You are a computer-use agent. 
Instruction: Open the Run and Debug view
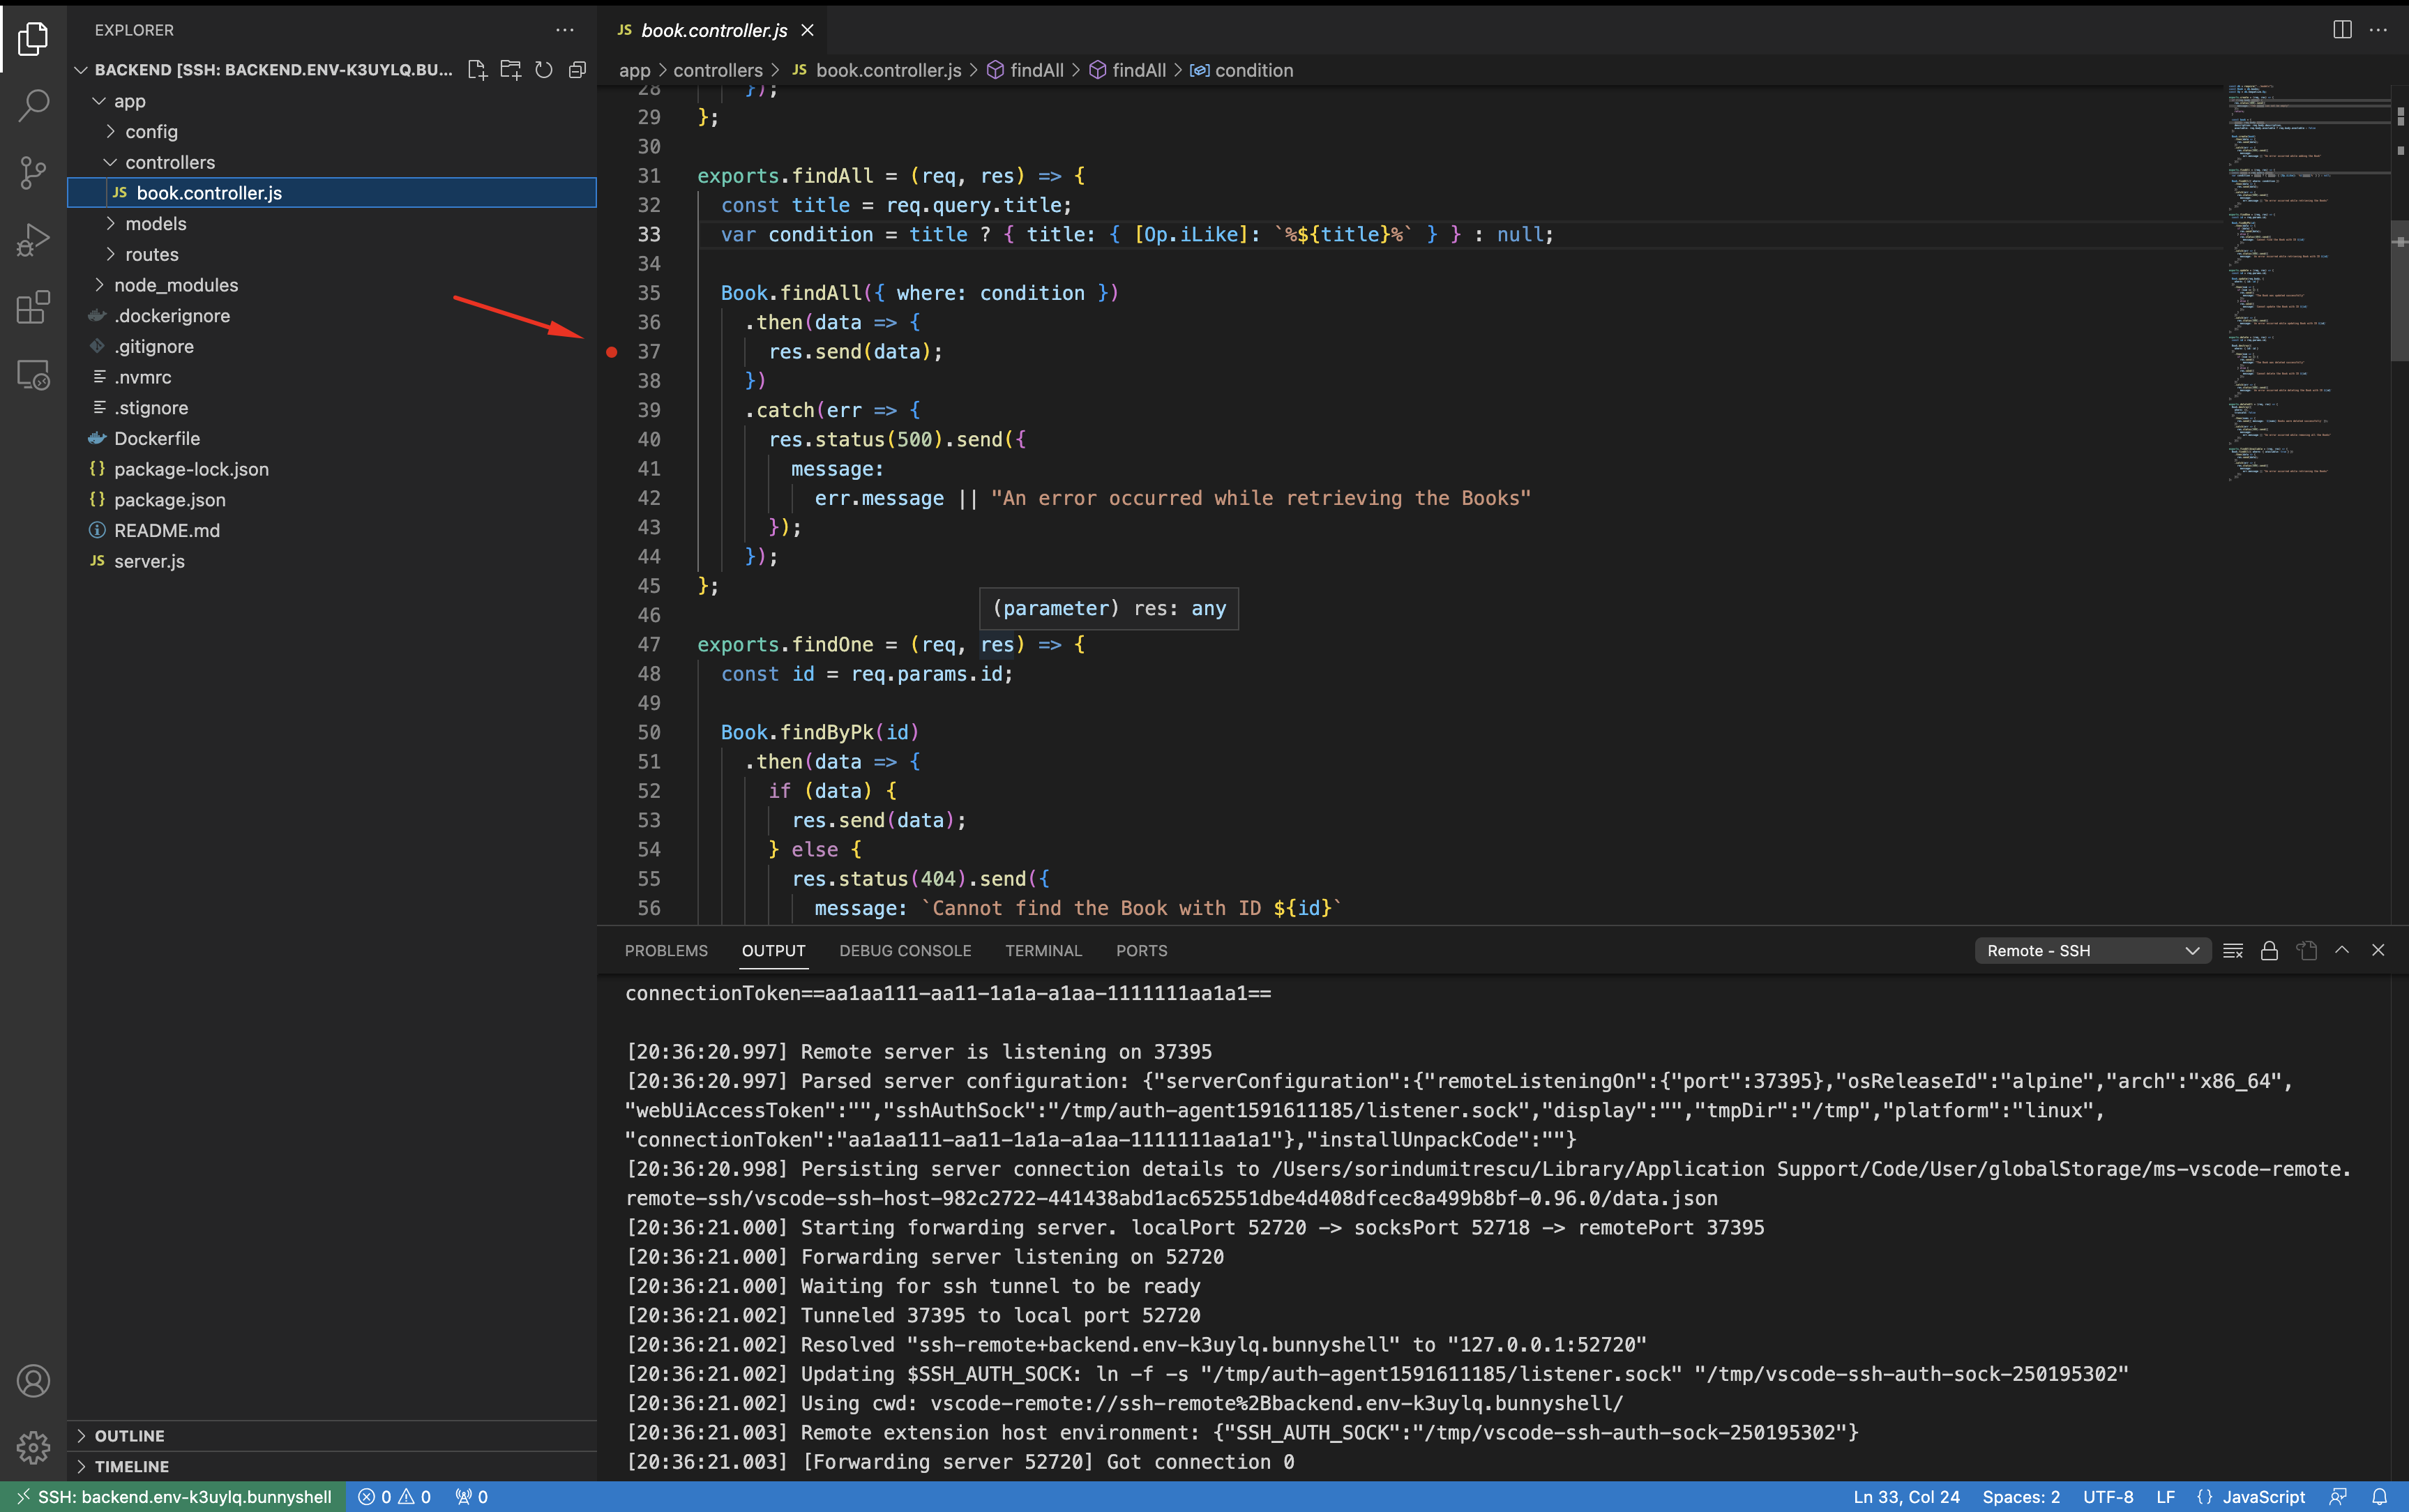click(x=33, y=240)
